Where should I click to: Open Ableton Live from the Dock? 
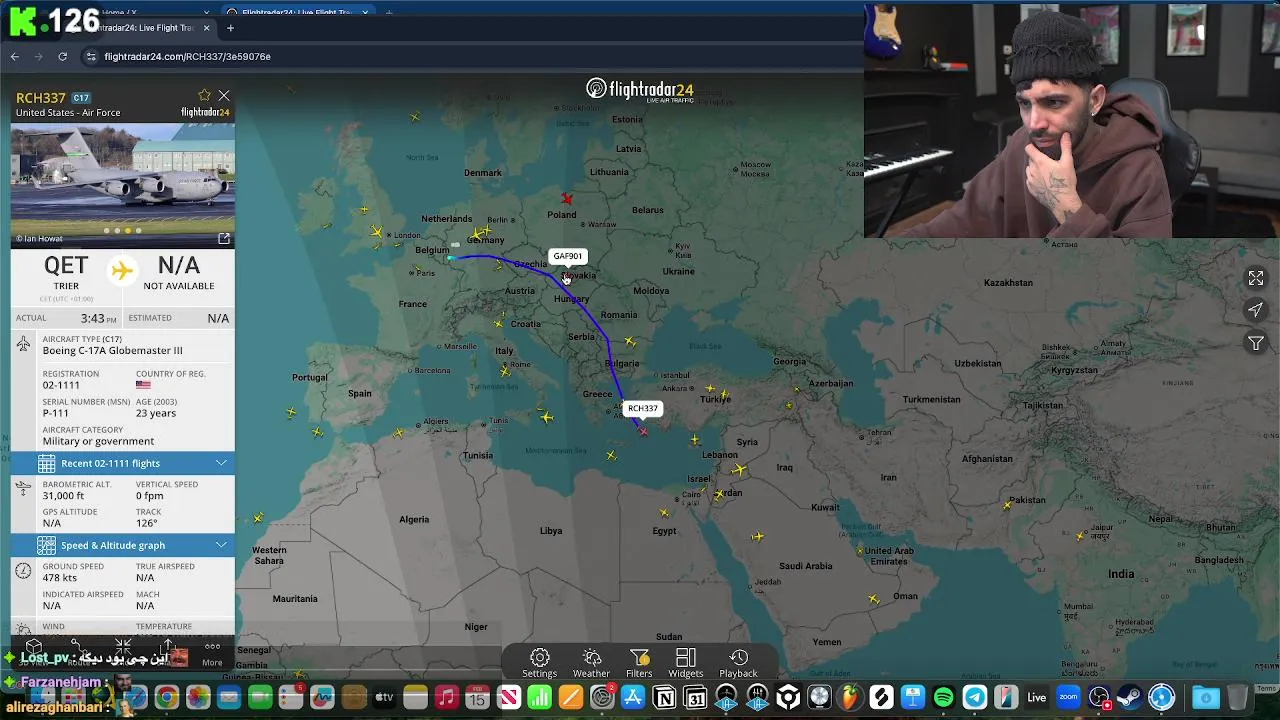(1037, 698)
